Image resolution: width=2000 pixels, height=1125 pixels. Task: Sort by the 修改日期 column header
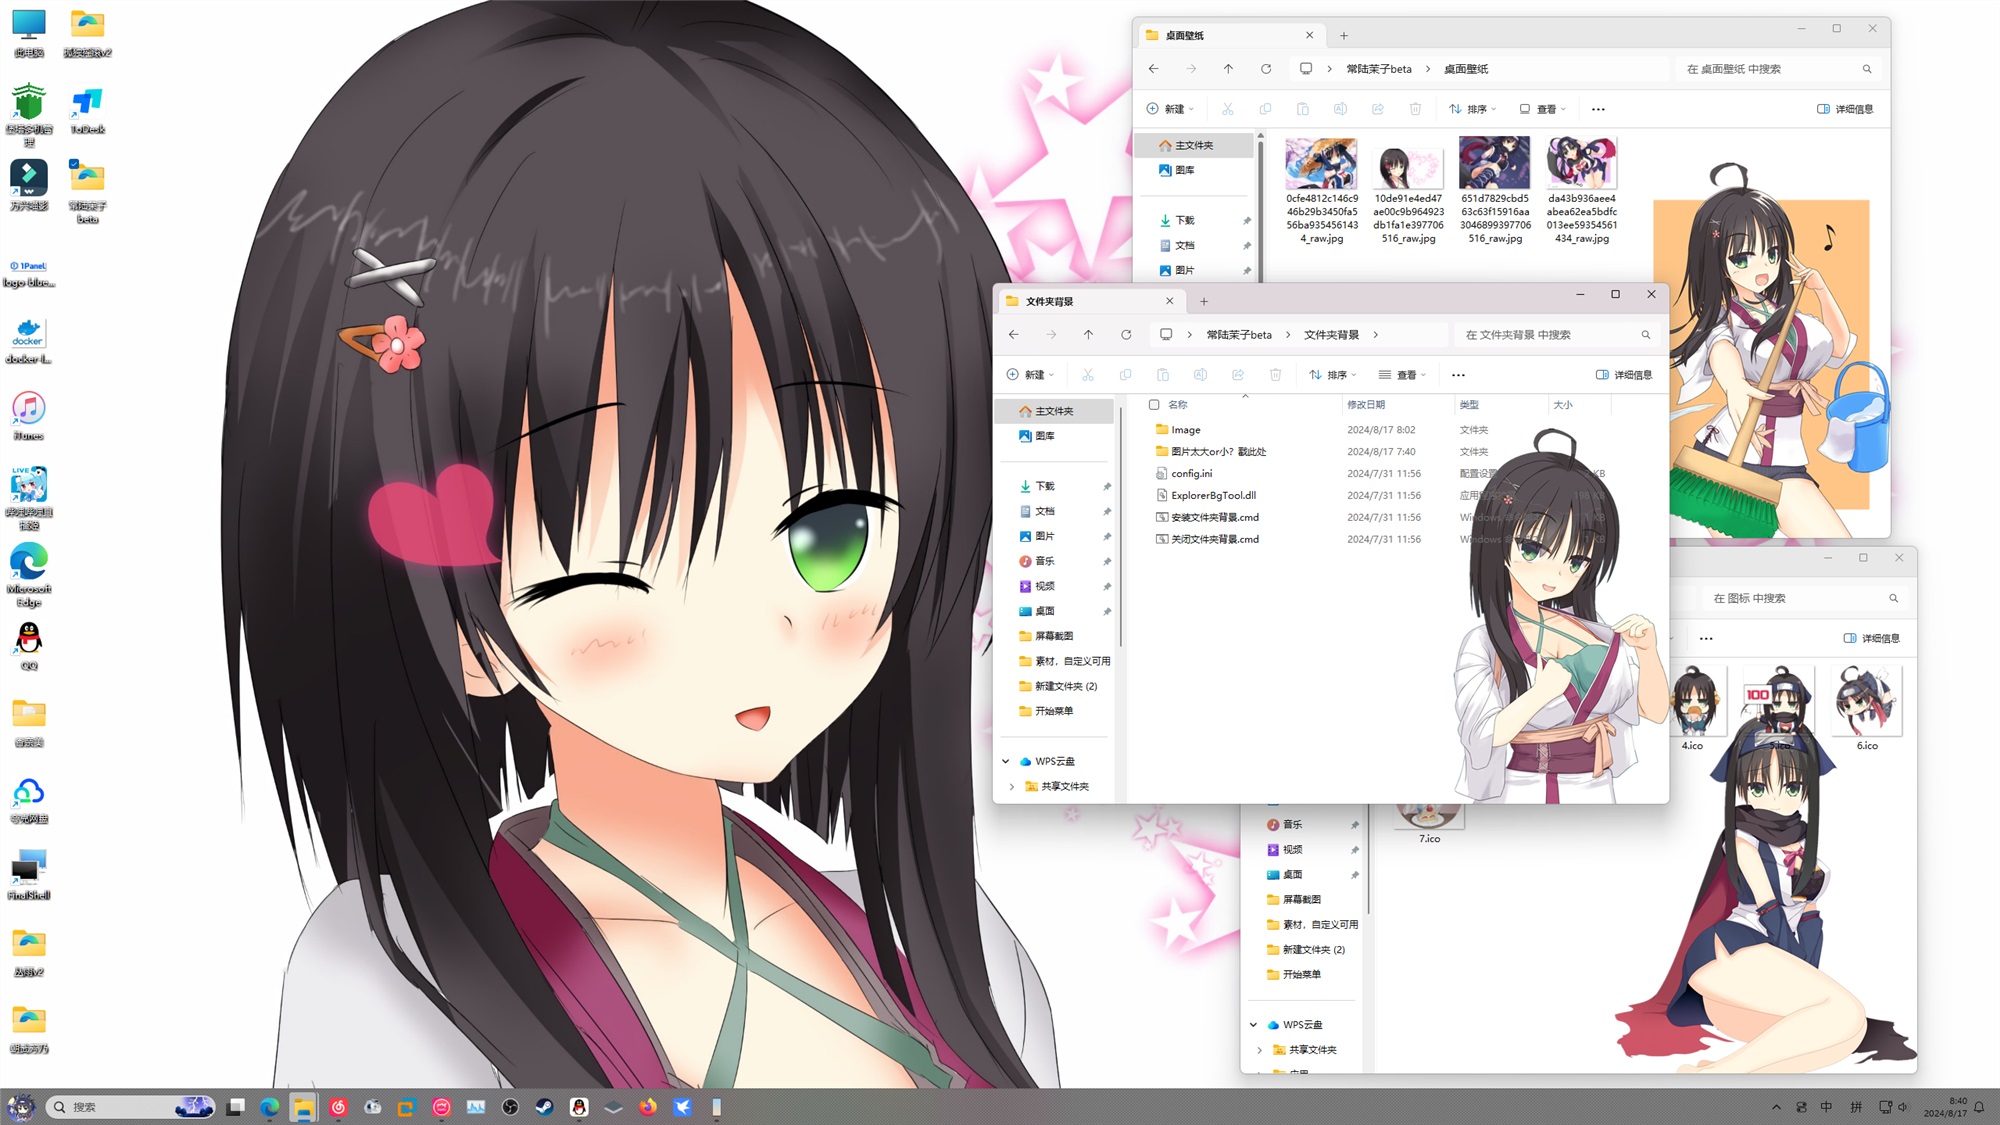(x=1366, y=405)
